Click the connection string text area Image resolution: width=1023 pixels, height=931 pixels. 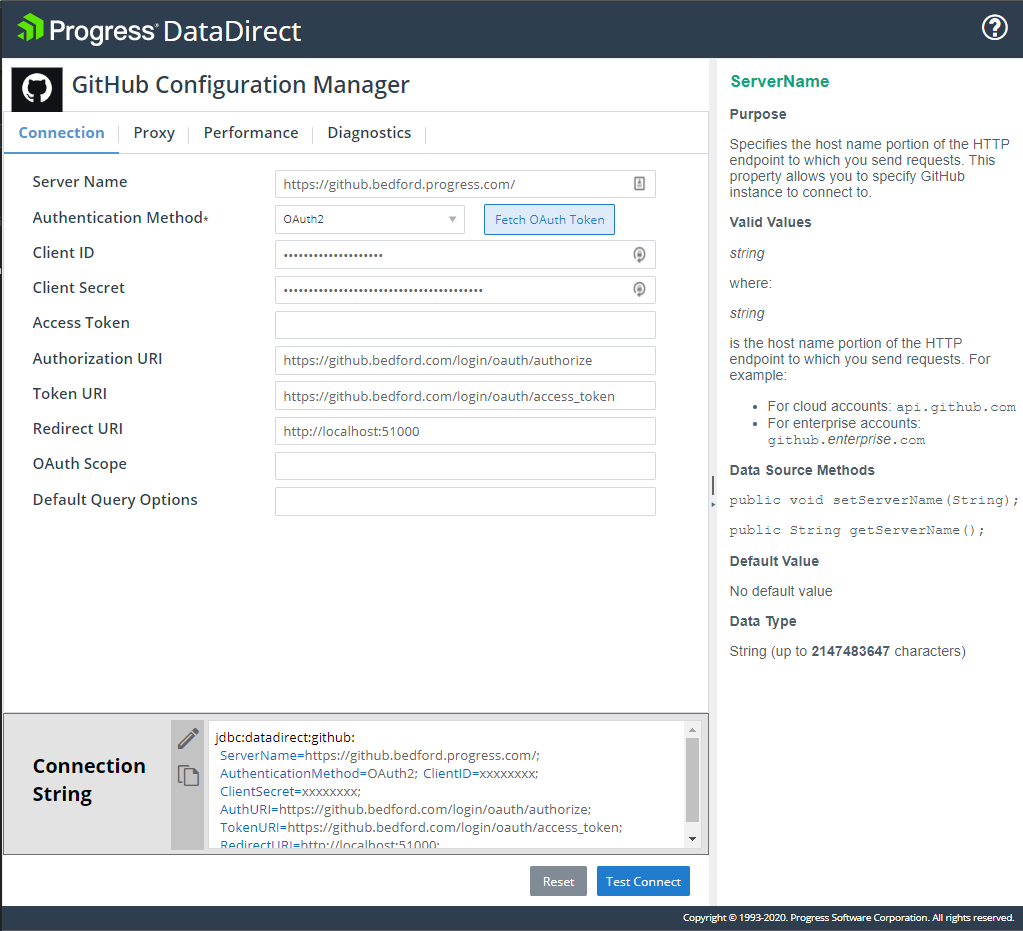446,785
